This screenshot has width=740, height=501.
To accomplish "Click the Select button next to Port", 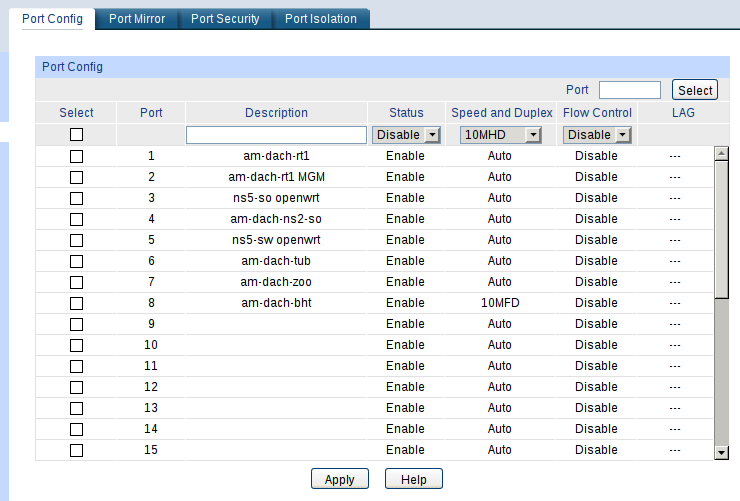I will click(x=695, y=90).
